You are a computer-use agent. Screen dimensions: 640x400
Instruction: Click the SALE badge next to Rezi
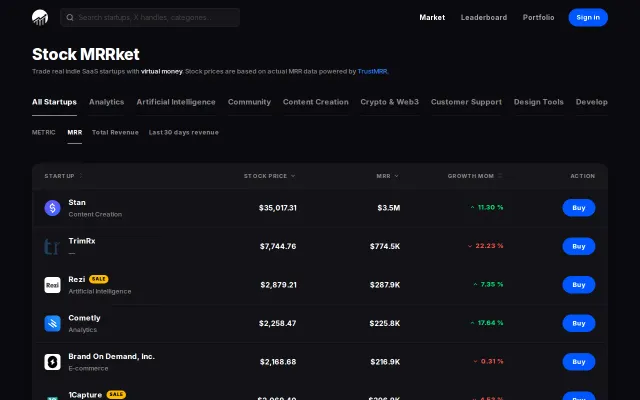[x=98, y=279]
